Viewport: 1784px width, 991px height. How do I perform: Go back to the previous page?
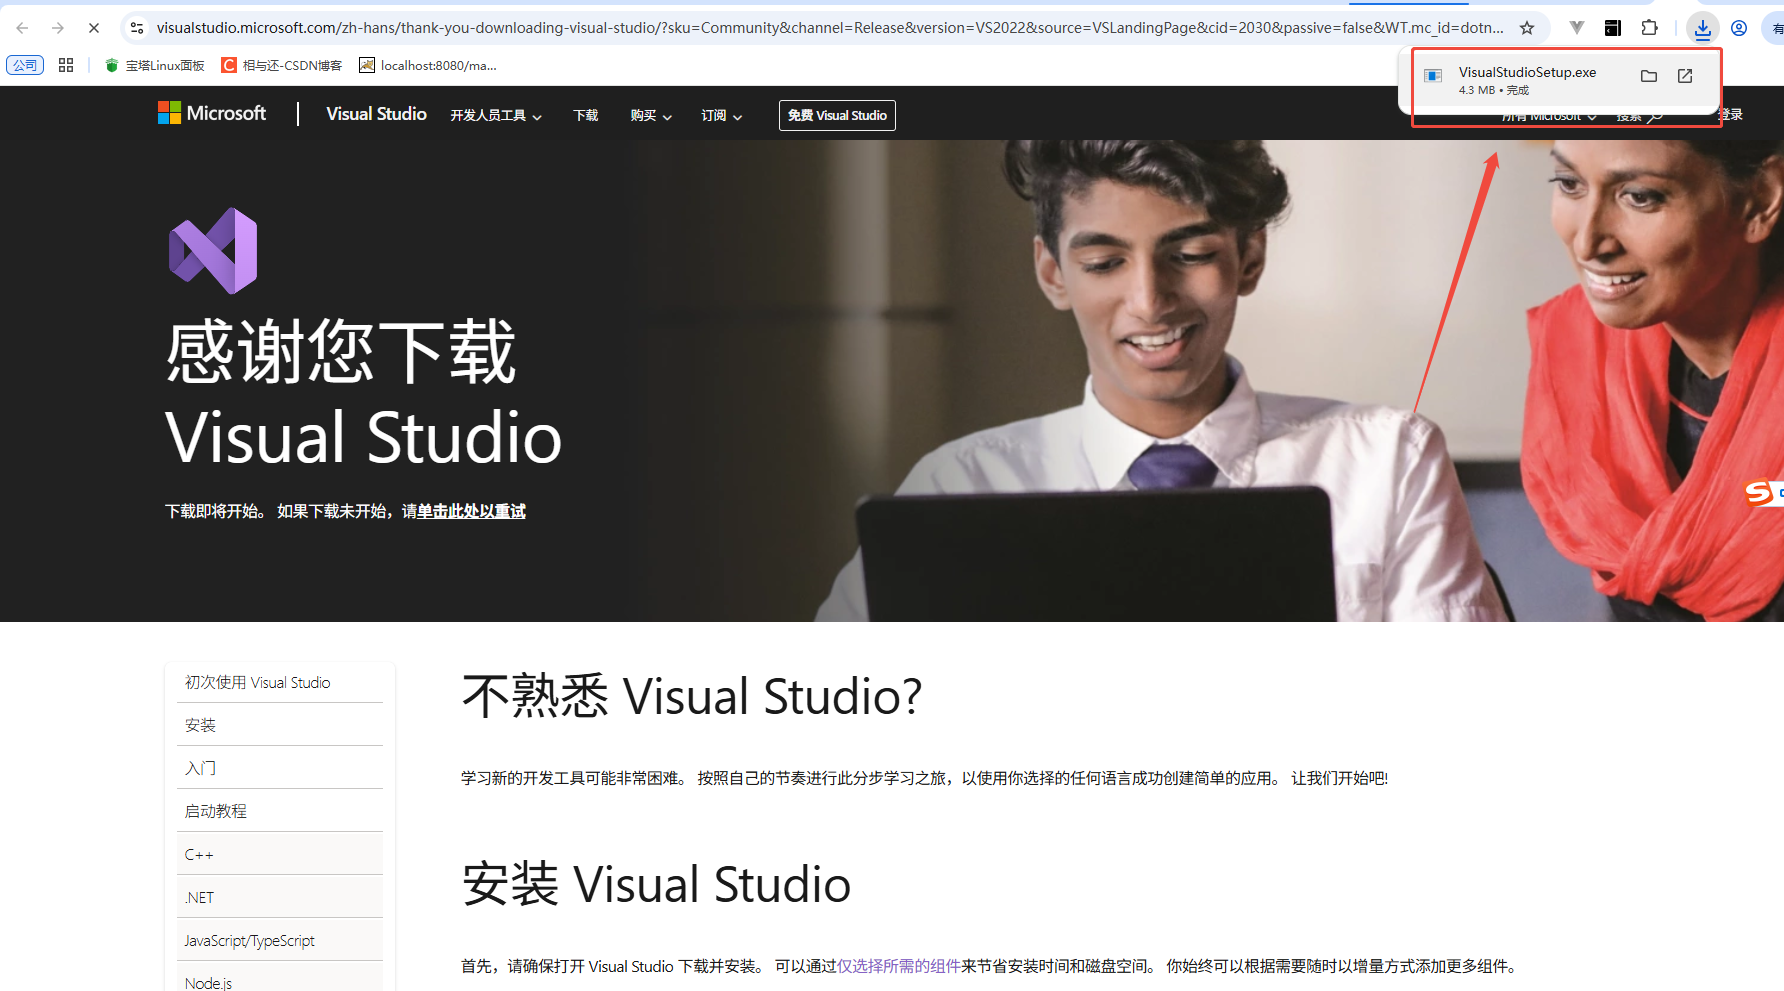coord(22,28)
